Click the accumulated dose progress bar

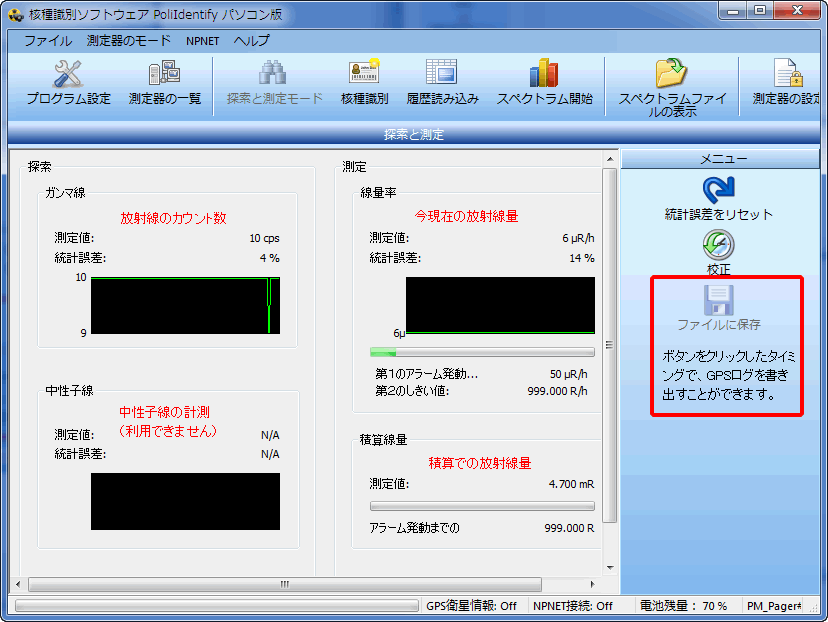click(482, 506)
